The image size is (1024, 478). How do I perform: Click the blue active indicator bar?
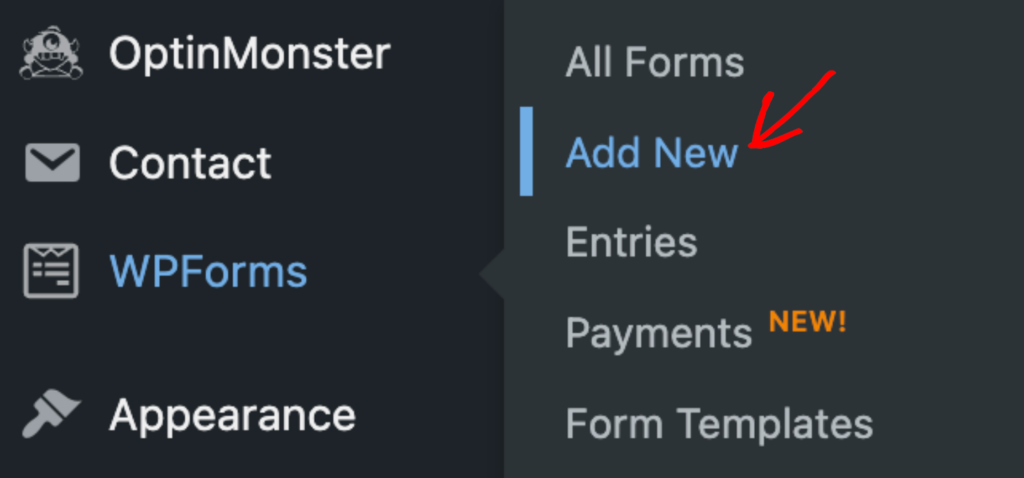pyautogui.click(x=526, y=151)
